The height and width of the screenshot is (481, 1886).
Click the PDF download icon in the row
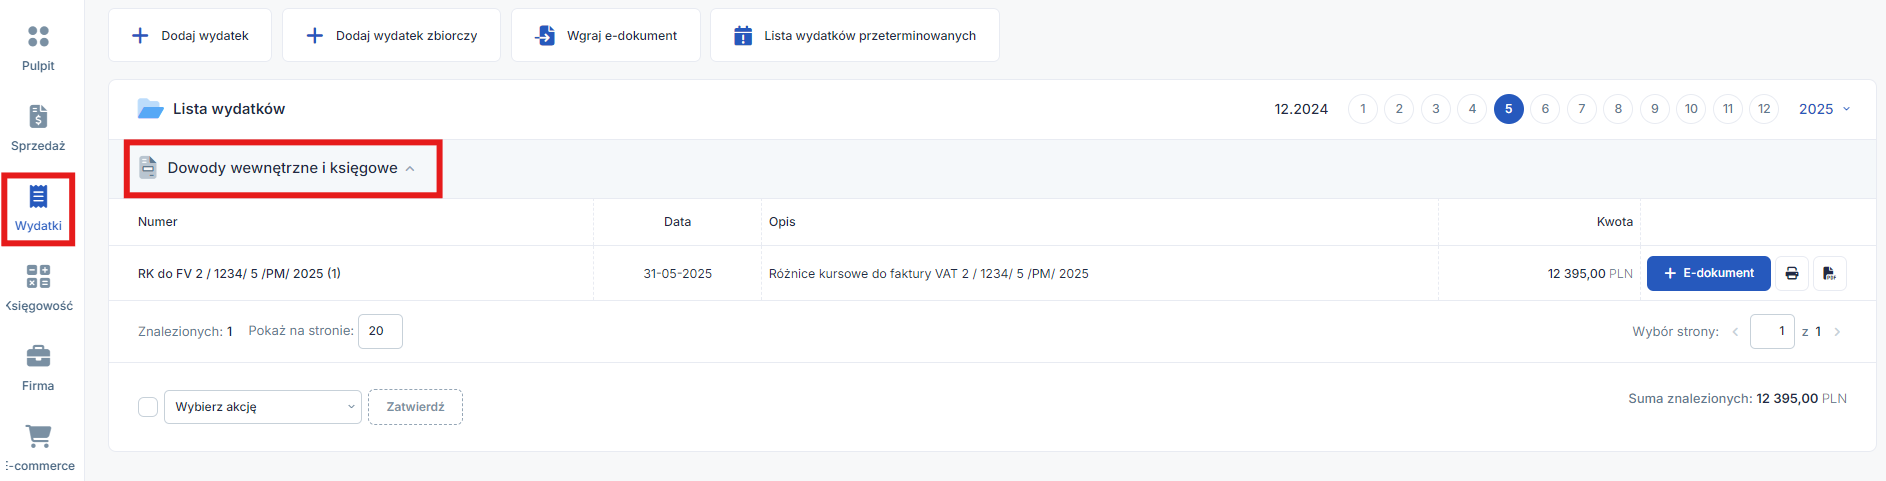click(x=1829, y=273)
